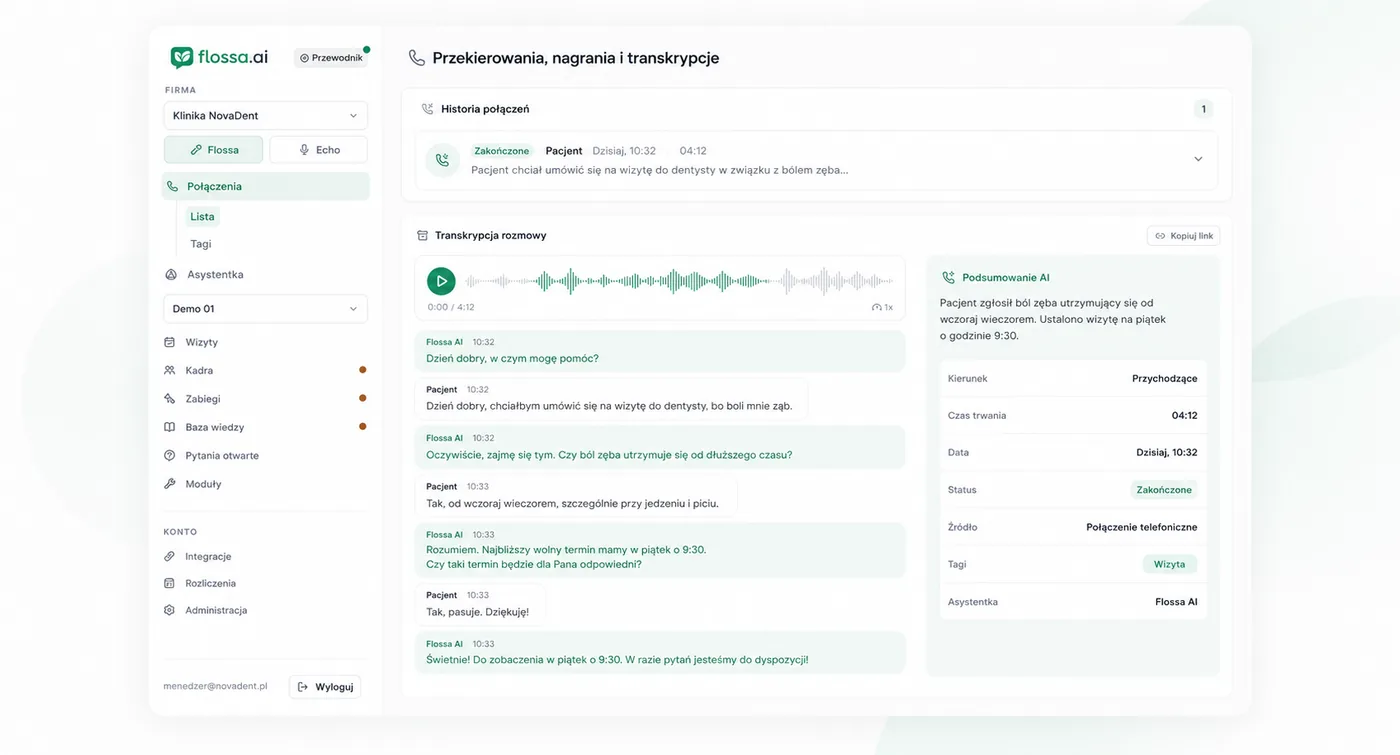Switch to the Echo mode toggle
The height and width of the screenshot is (755, 1400).
tap(318, 150)
